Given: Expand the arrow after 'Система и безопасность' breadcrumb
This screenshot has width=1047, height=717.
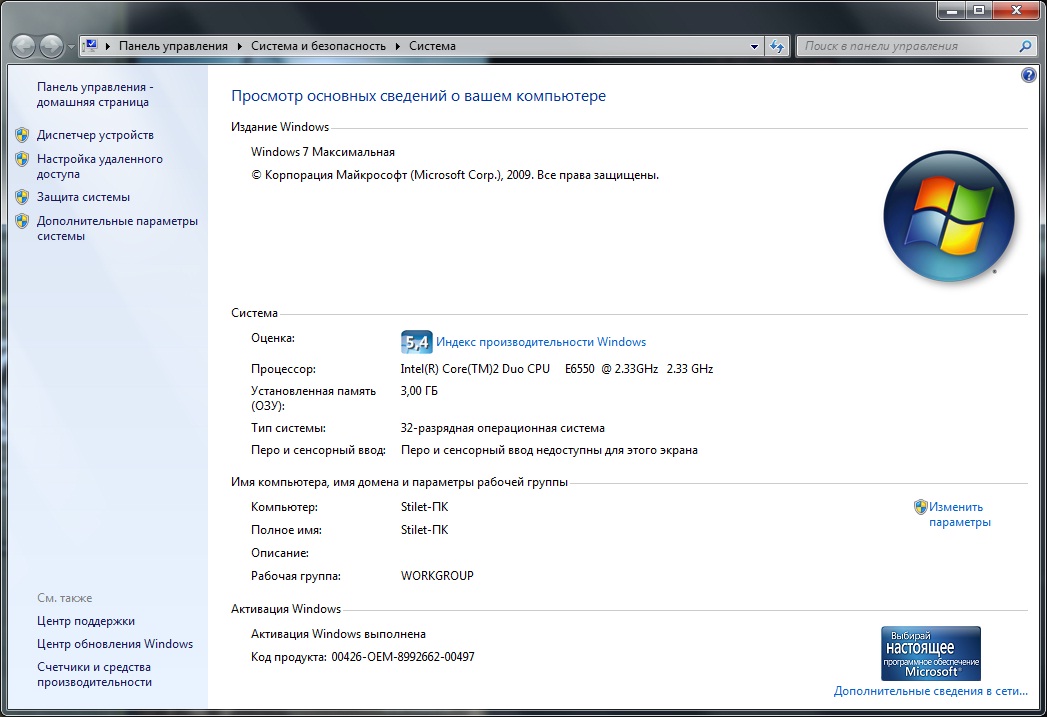Looking at the screenshot, I should [397, 46].
